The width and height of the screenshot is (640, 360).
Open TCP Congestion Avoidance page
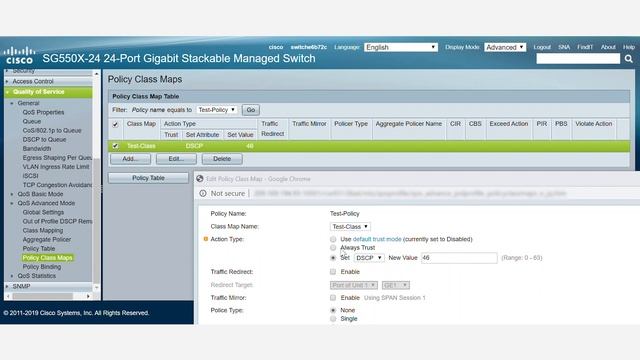coord(57,185)
